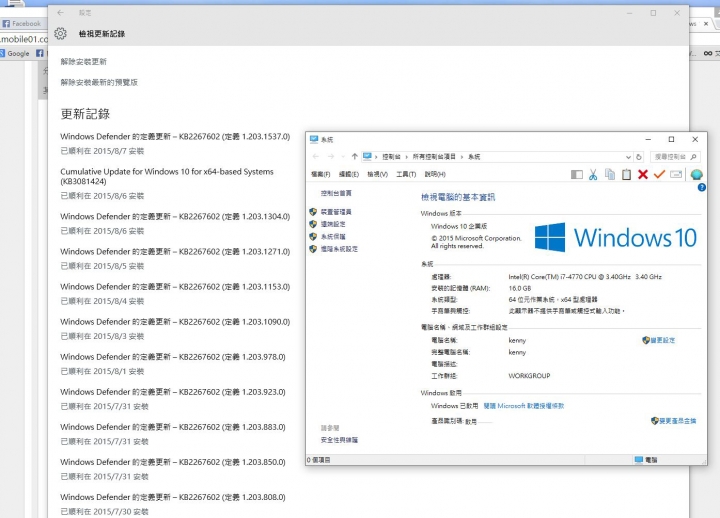Click the 16.0 GB RAM value
Viewport: 720px width, 518px height.
(519, 288)
